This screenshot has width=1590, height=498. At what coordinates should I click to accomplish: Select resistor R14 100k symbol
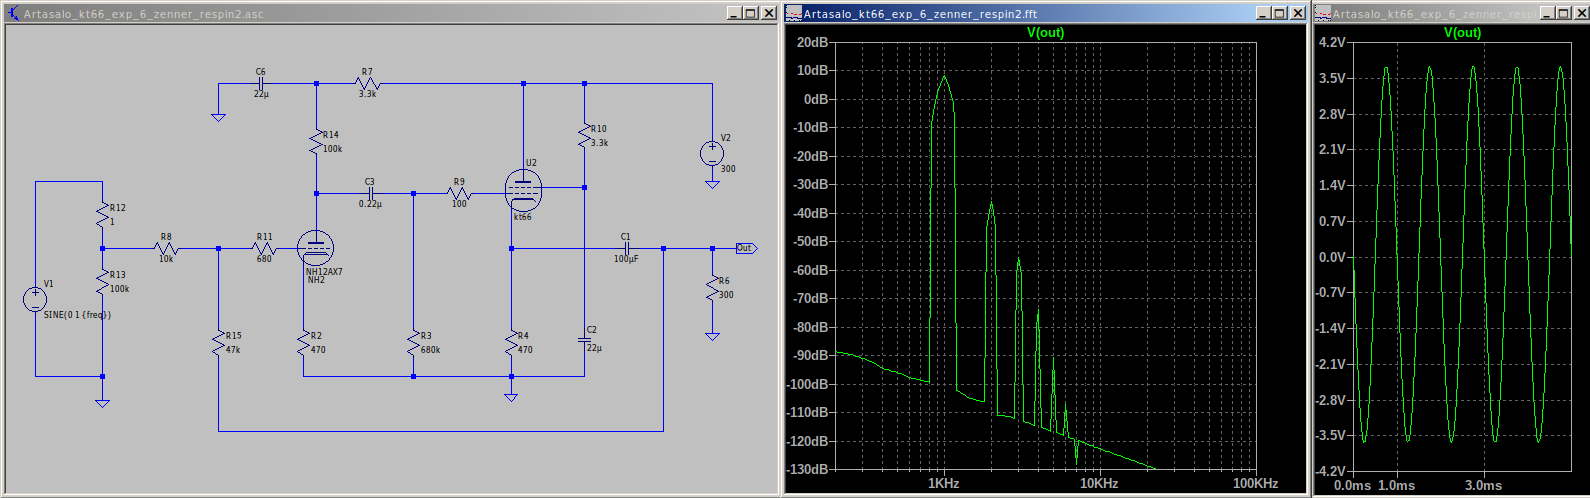click(317, 142)
